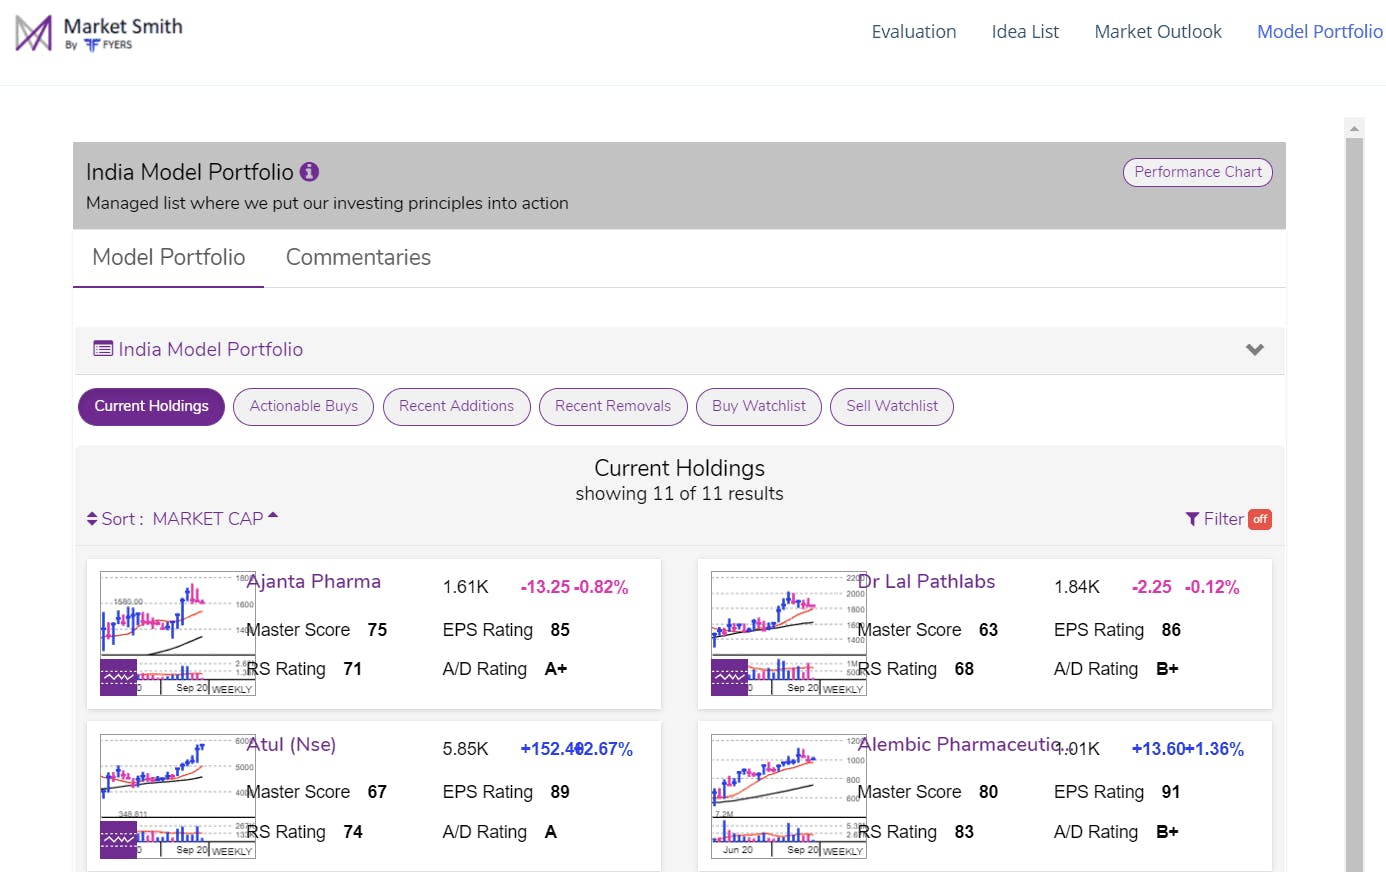The image size is (1386, 872).
Task: Click Ajanta Pharma price 1.61K
Action: tap(466, 587)
